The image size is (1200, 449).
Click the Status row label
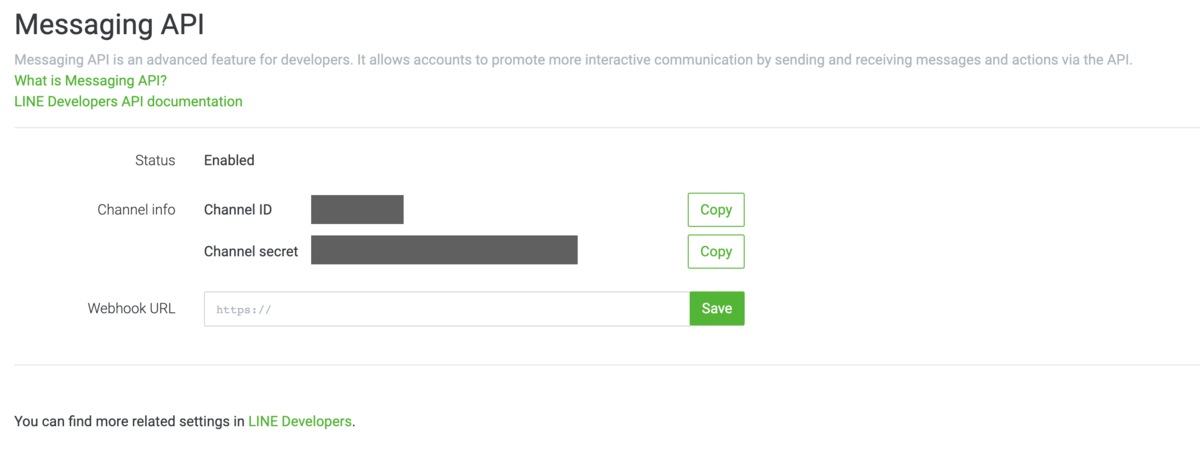click(155, 160)
